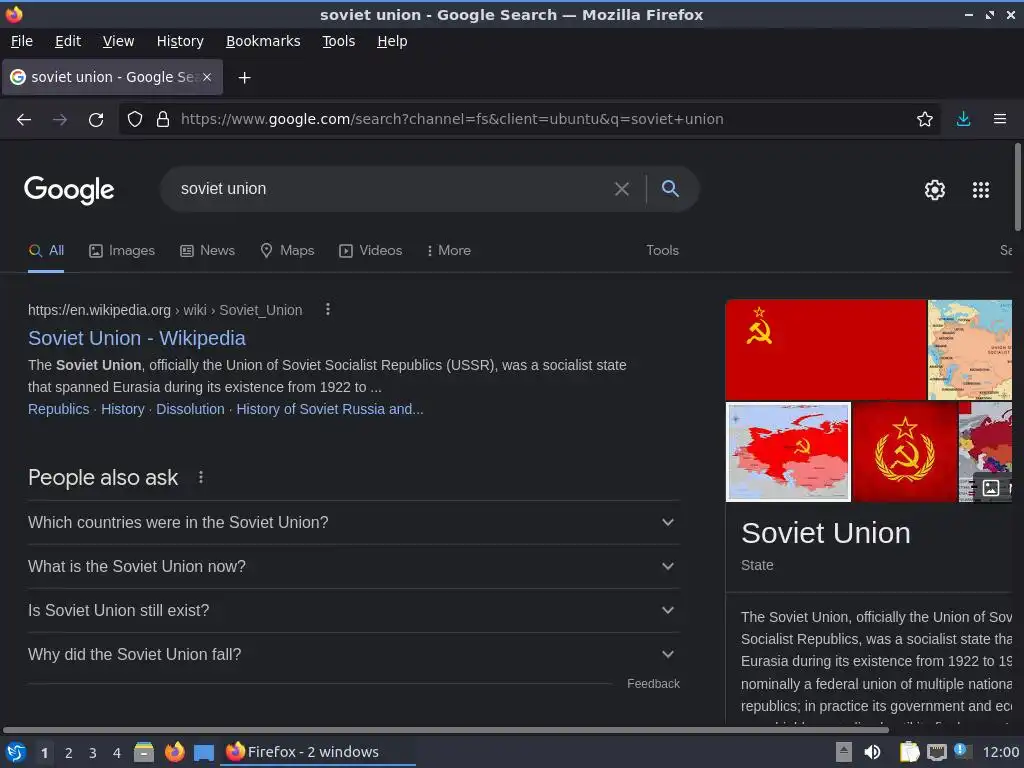The height and width of the screenshot is (768, 1024).
Task: Open a new tab with the plus button
Action: (244, 78)
